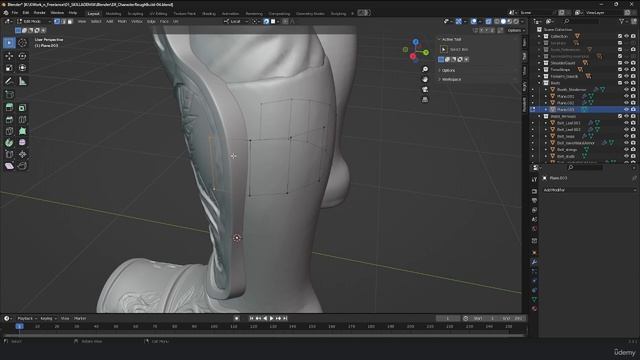Screen dimensions: 640x360
Task: Click the red X axis gizmo
Action: click(x=413, y=56)
